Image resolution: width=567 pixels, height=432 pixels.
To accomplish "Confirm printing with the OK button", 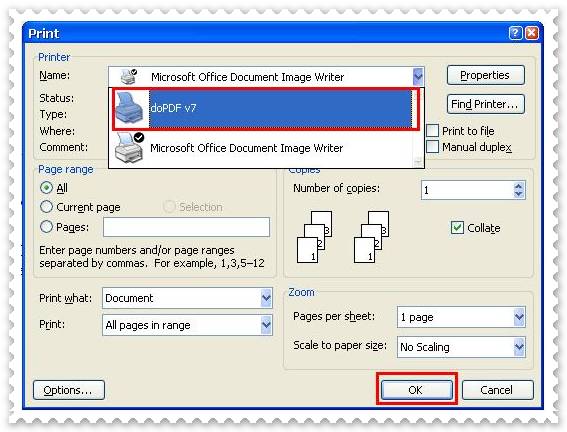I will (416, 390).
